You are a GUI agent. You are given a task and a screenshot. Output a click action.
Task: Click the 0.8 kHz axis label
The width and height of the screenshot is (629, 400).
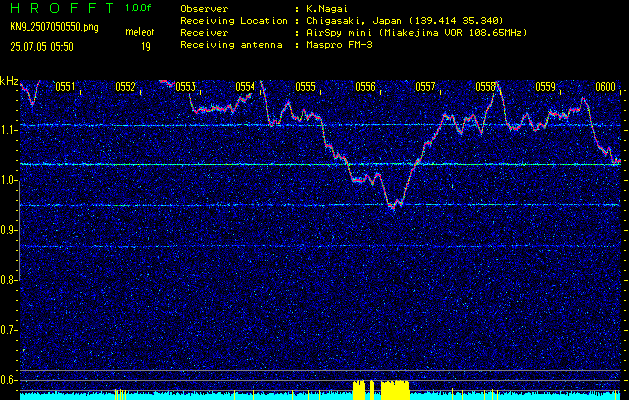(9, 280)
